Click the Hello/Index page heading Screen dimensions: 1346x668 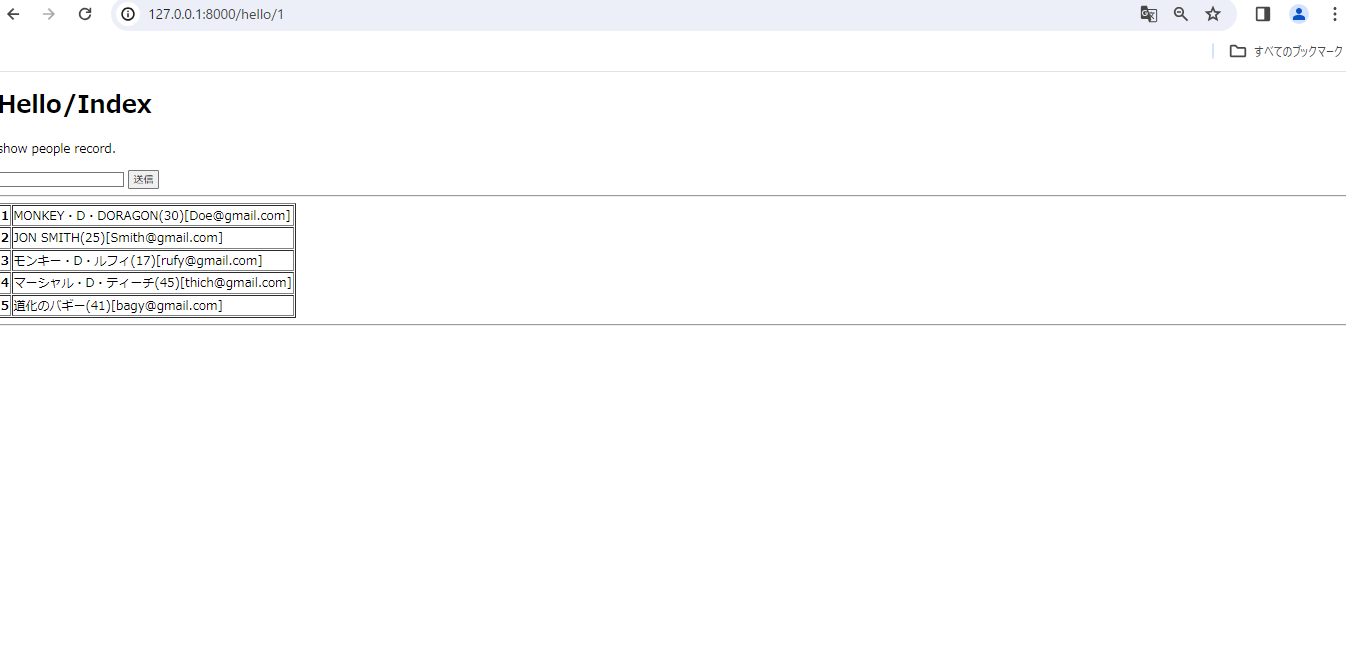[75, 105]
